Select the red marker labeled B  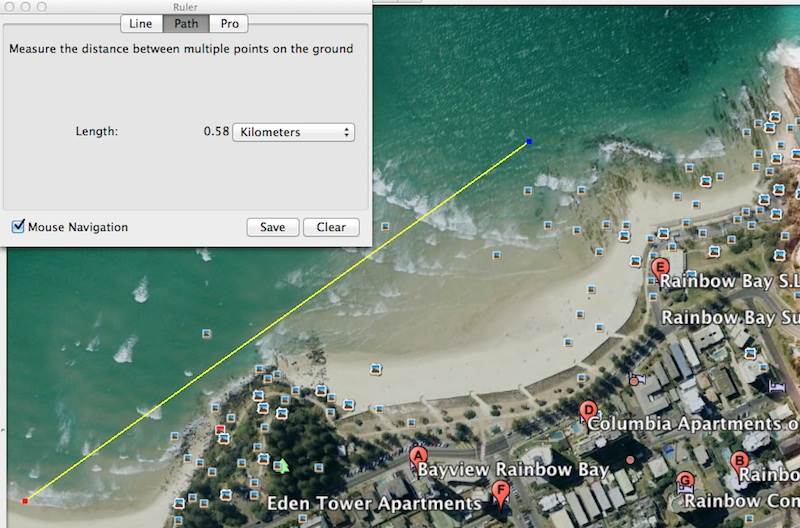[x=740, y=461]
